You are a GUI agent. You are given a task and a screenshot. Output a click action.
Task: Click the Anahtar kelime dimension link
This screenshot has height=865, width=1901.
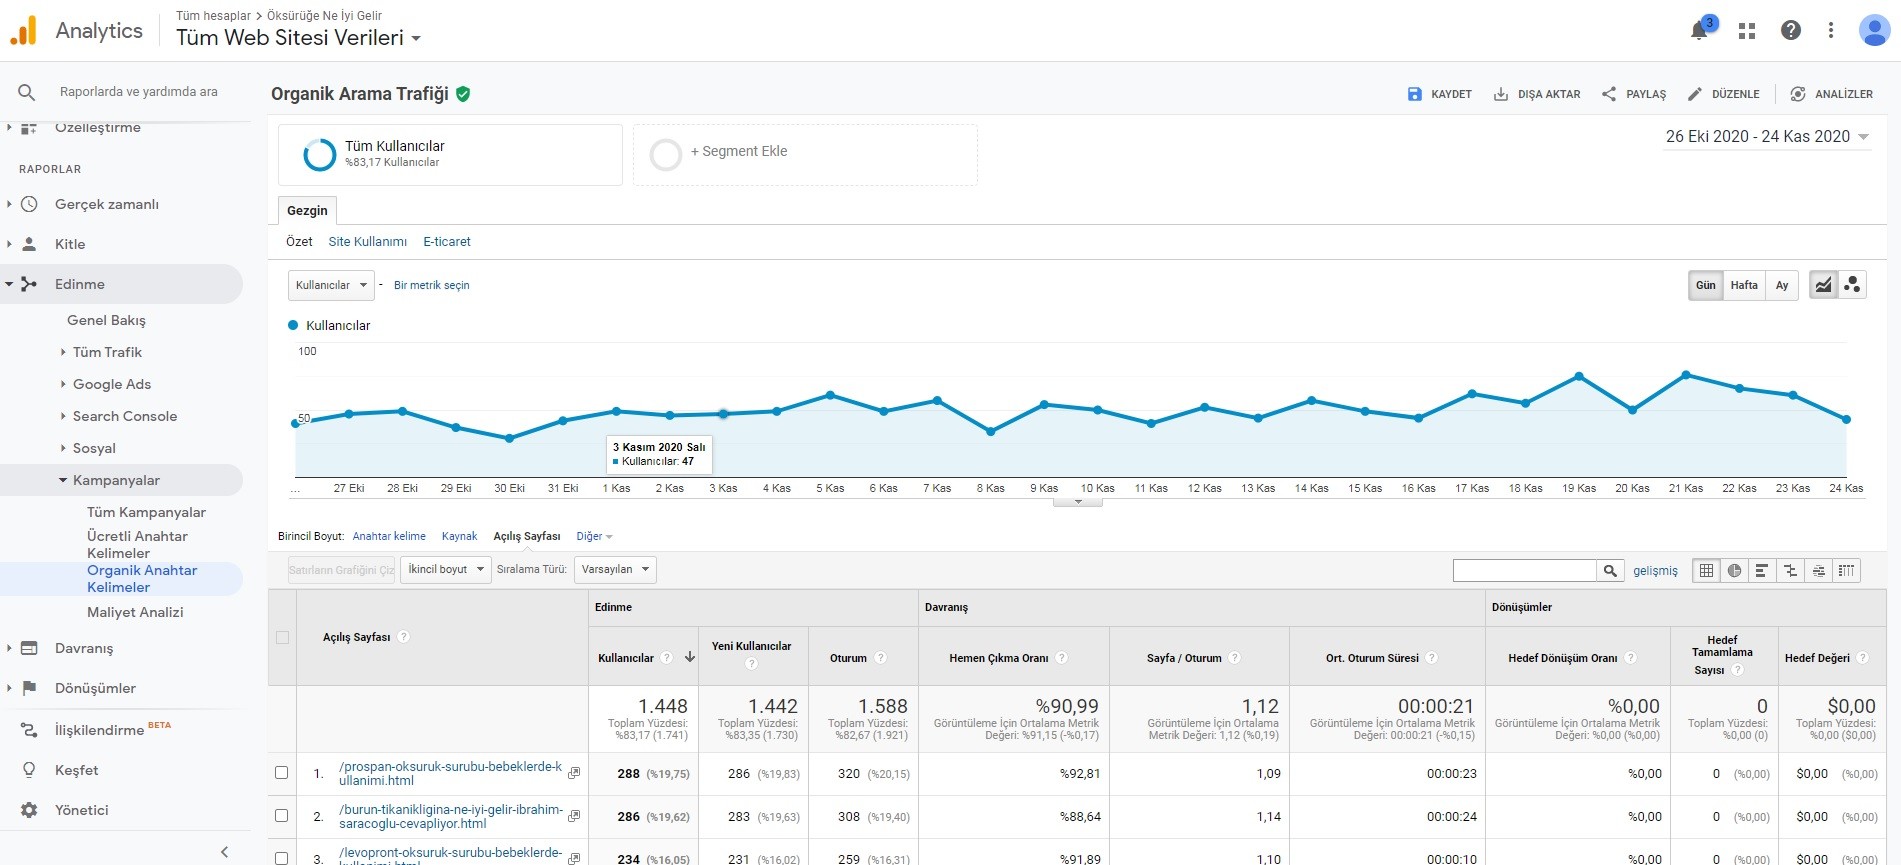click(x=389, y=537)
